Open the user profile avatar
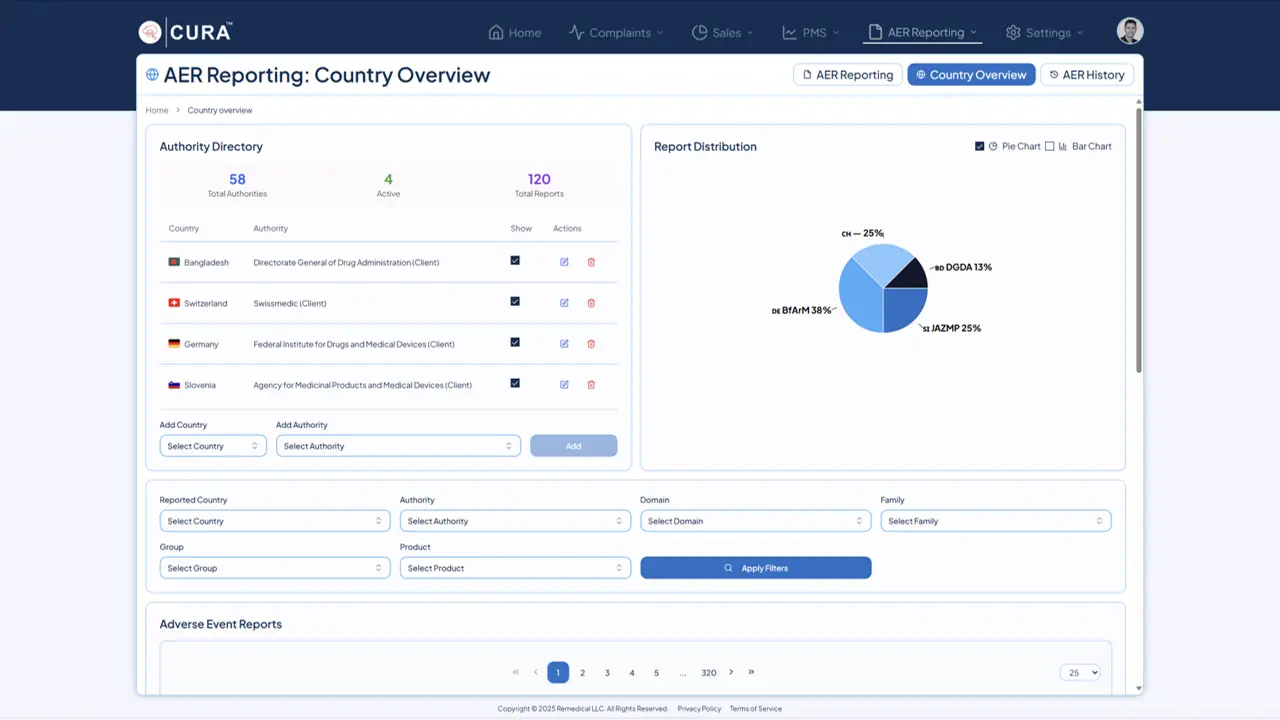Viewport: 1280px width, 720px height. tap(1130, 31)
